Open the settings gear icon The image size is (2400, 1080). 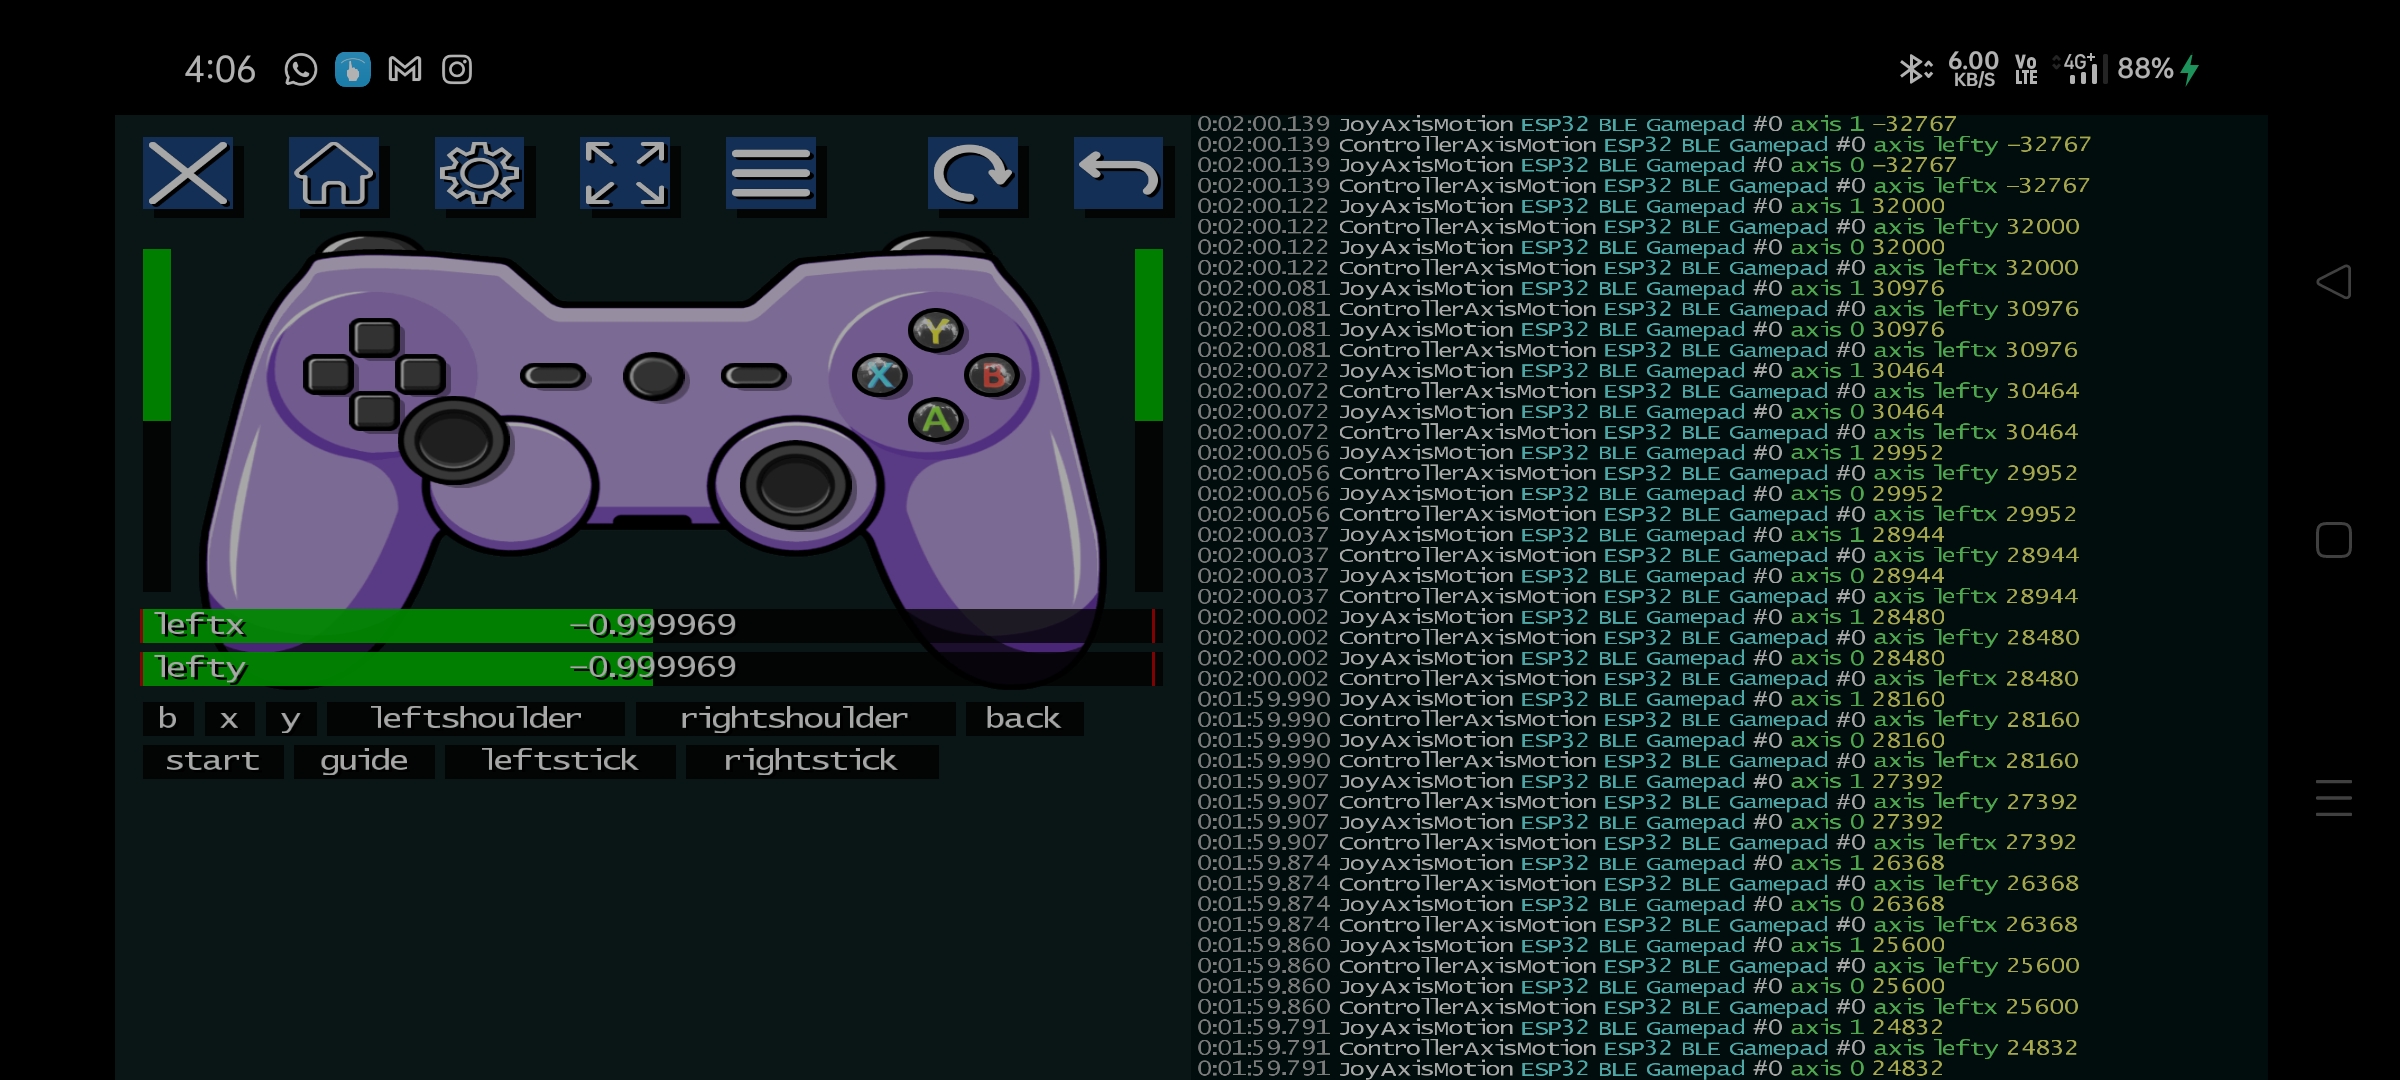(480, 174)
